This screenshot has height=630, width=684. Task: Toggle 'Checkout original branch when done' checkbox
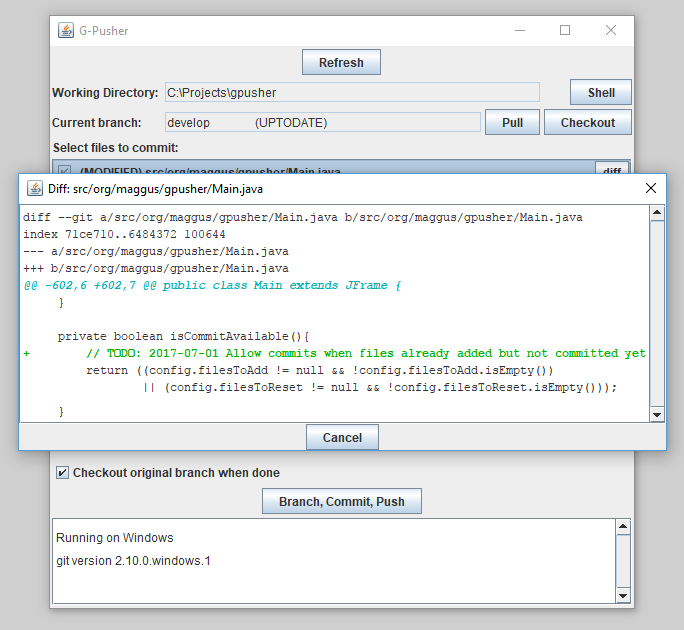click(x=63, y=473)
